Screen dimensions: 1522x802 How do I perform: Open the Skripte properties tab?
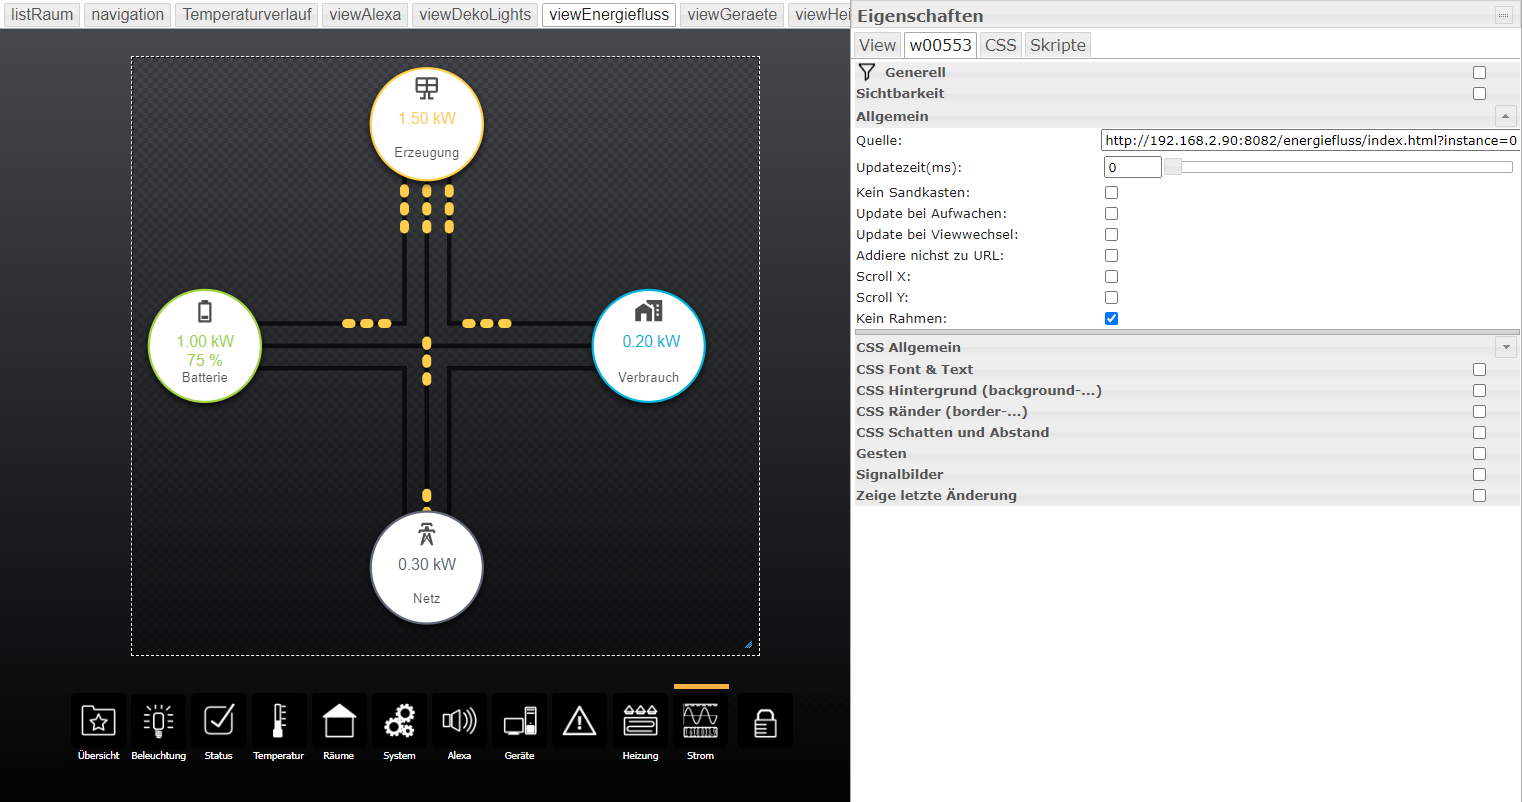[1057, 45]
